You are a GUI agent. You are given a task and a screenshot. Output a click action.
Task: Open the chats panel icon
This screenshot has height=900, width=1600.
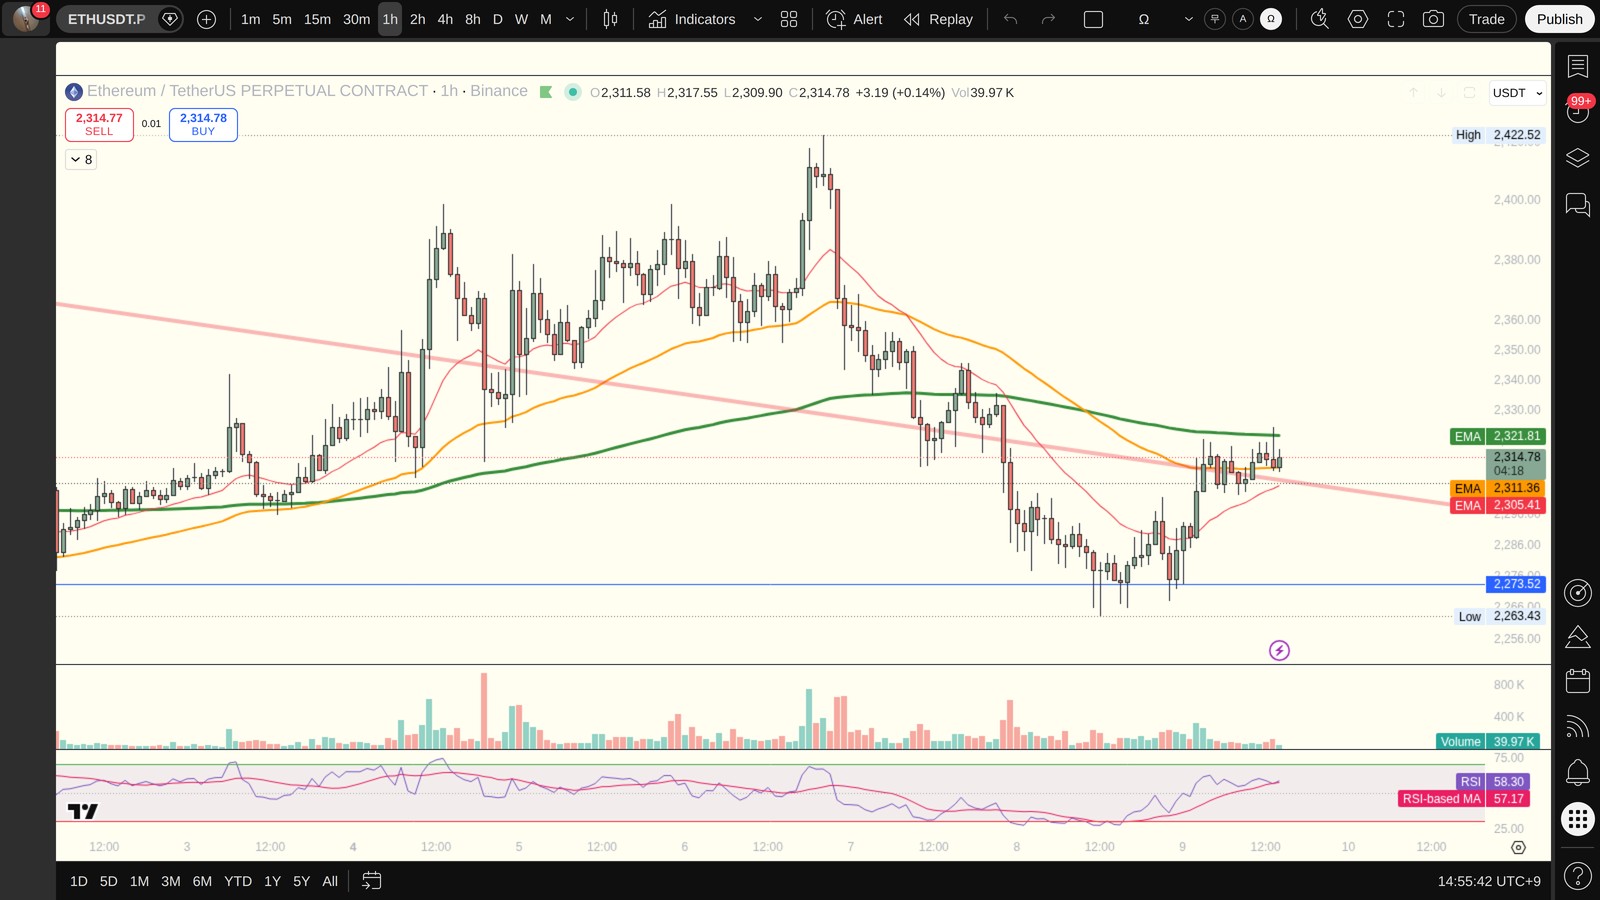point(1578,205)
